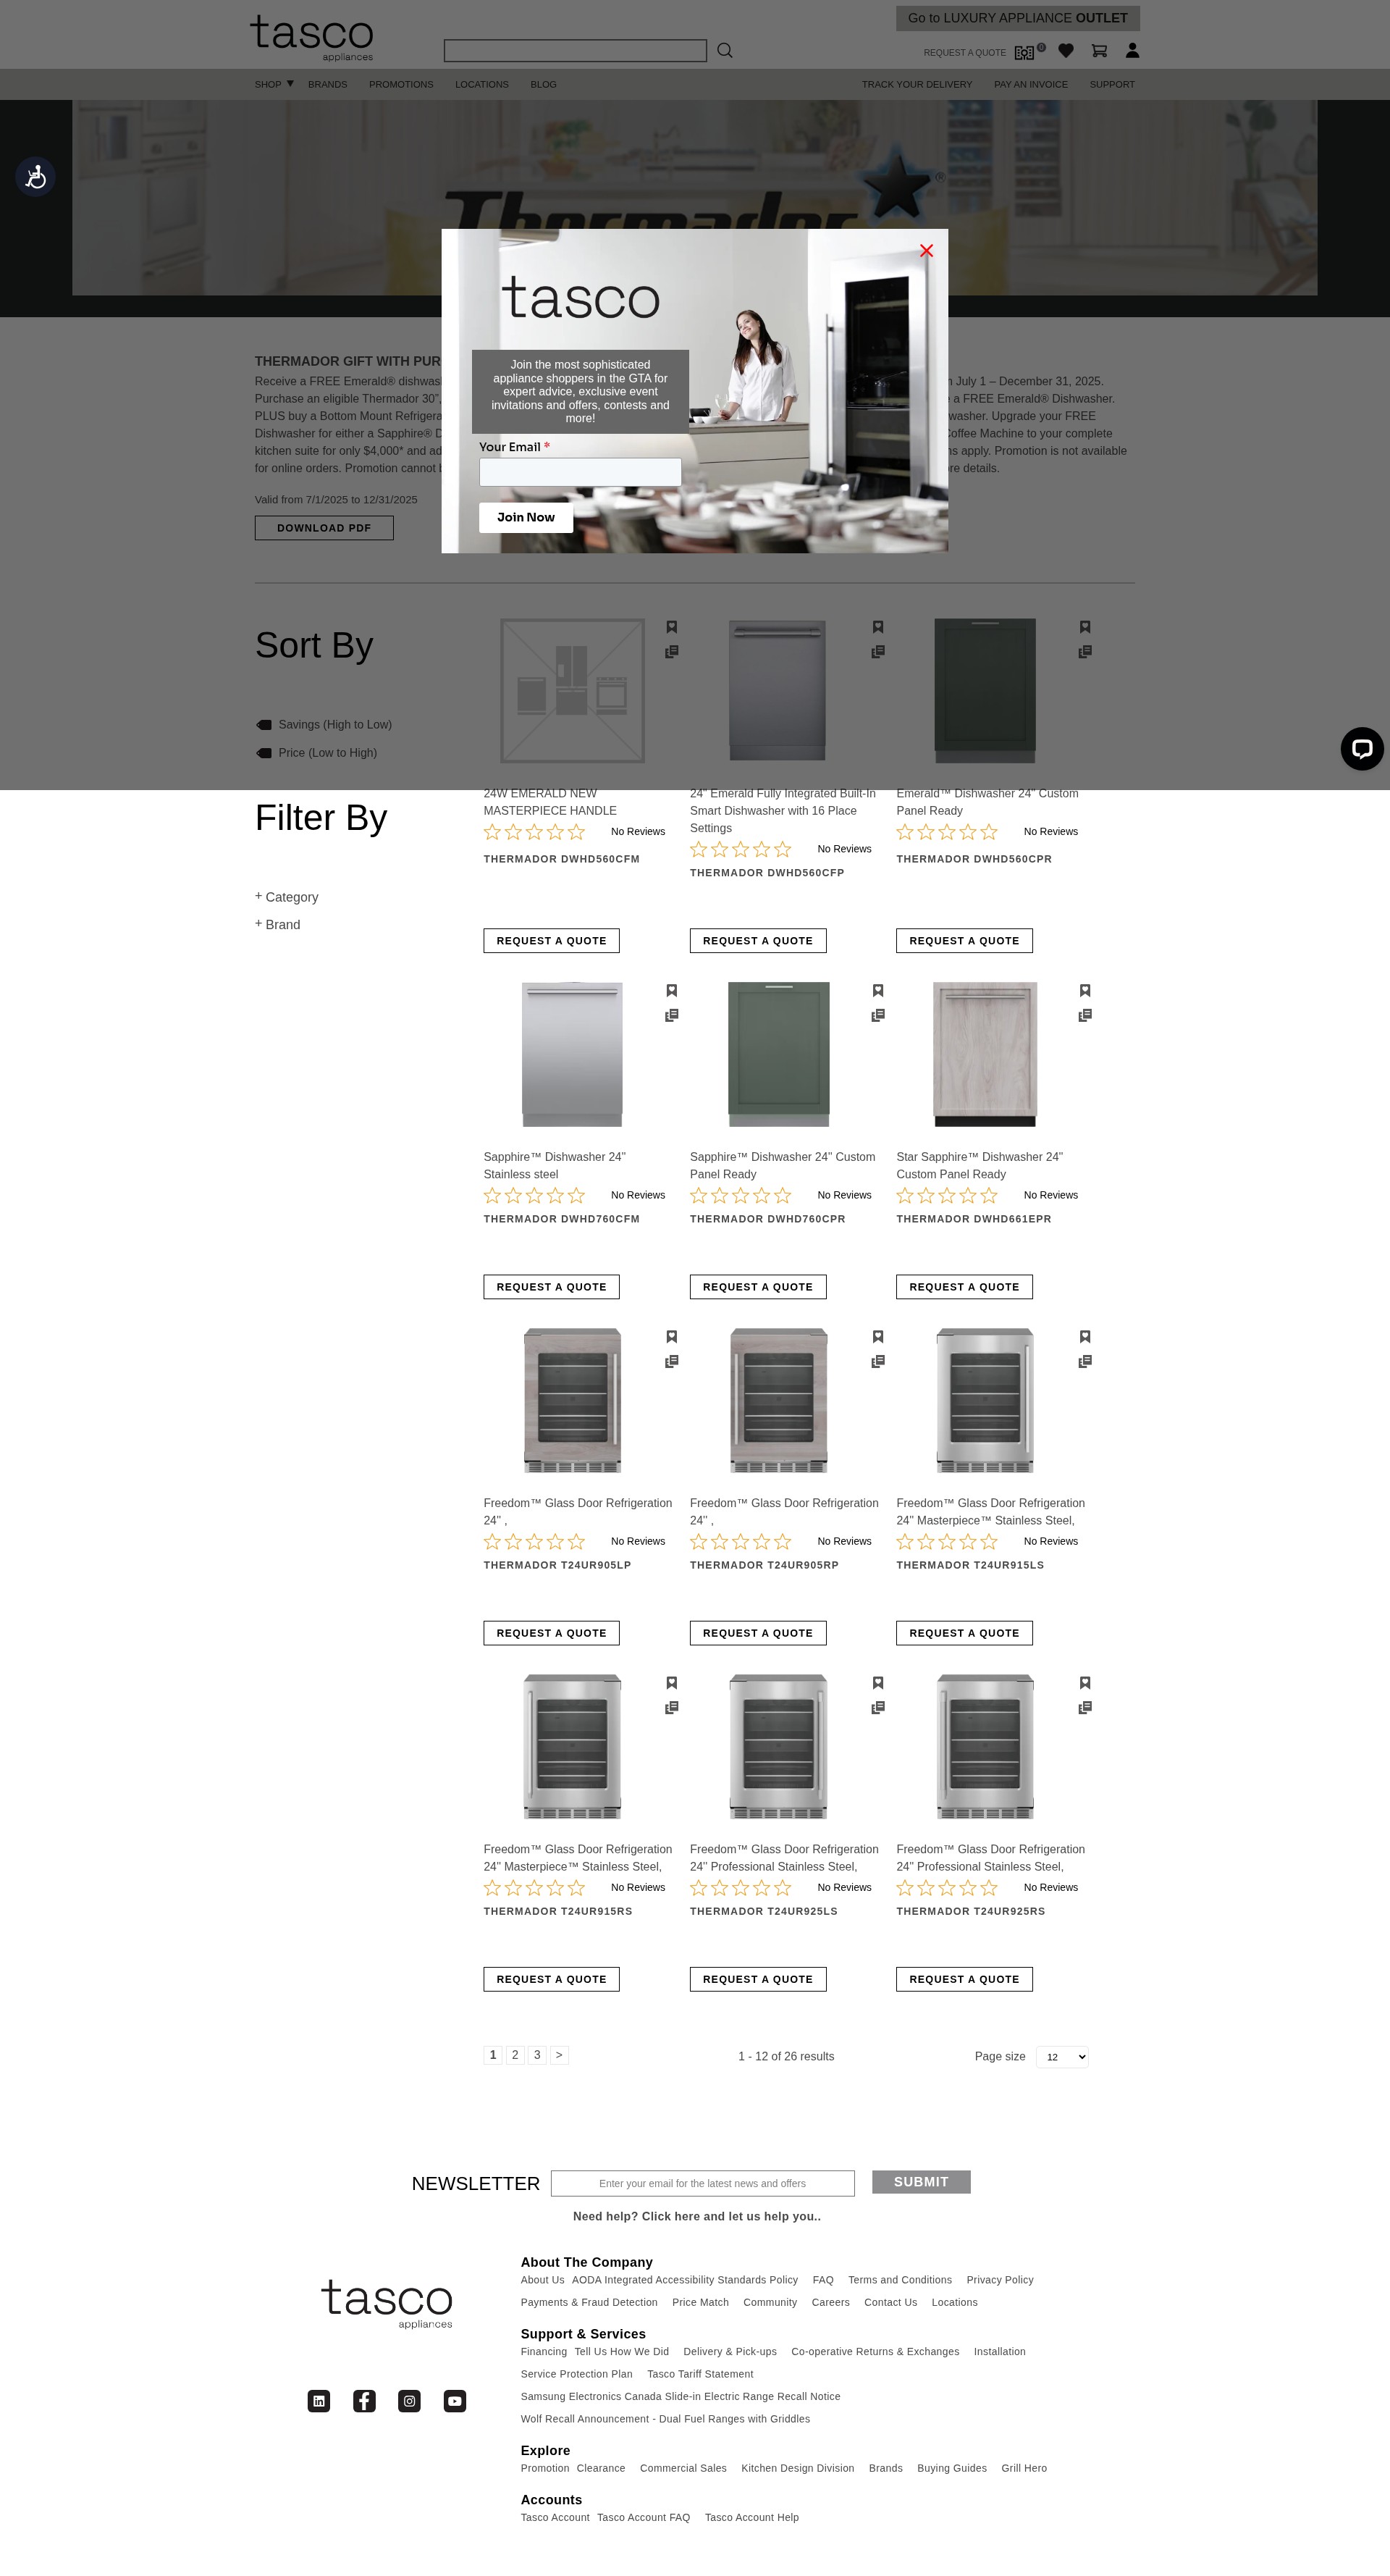Open the wishlist heart icon
This screenshot has height=2576, width=1390.
[1066, 51]
